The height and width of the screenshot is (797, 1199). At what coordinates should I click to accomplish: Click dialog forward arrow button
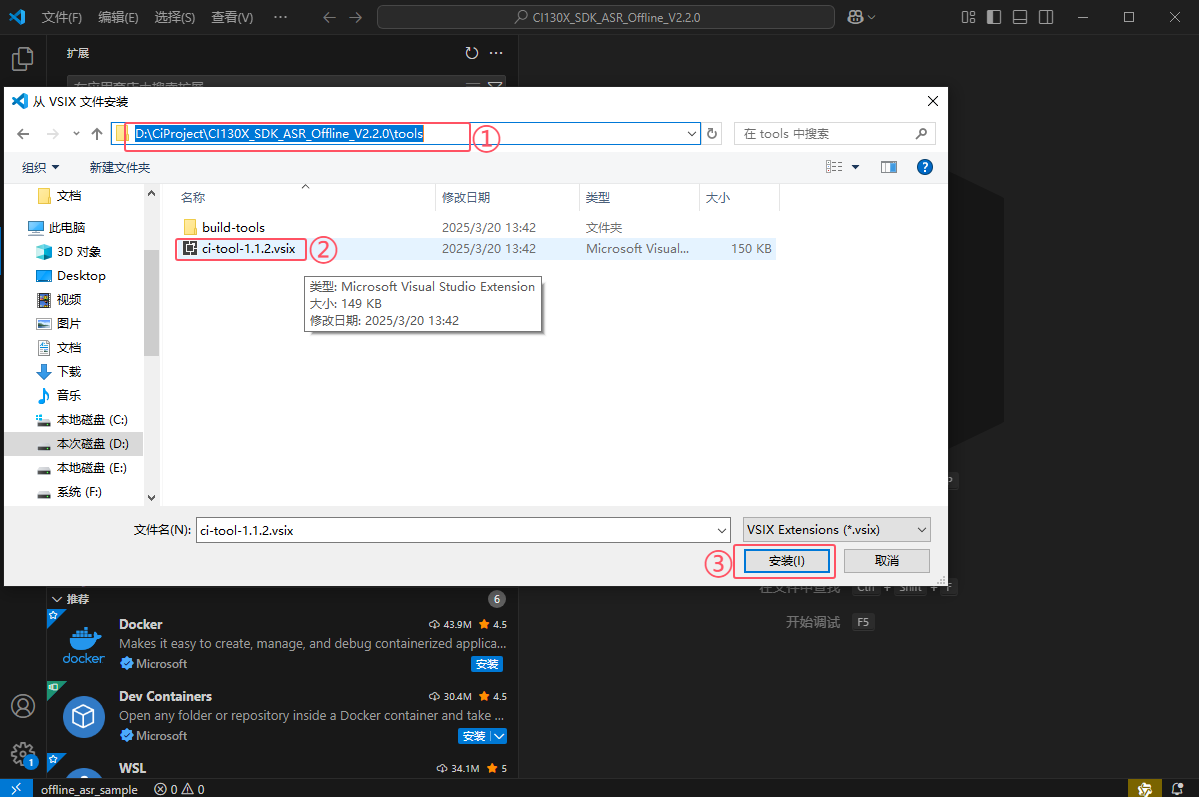coord(52,134)
